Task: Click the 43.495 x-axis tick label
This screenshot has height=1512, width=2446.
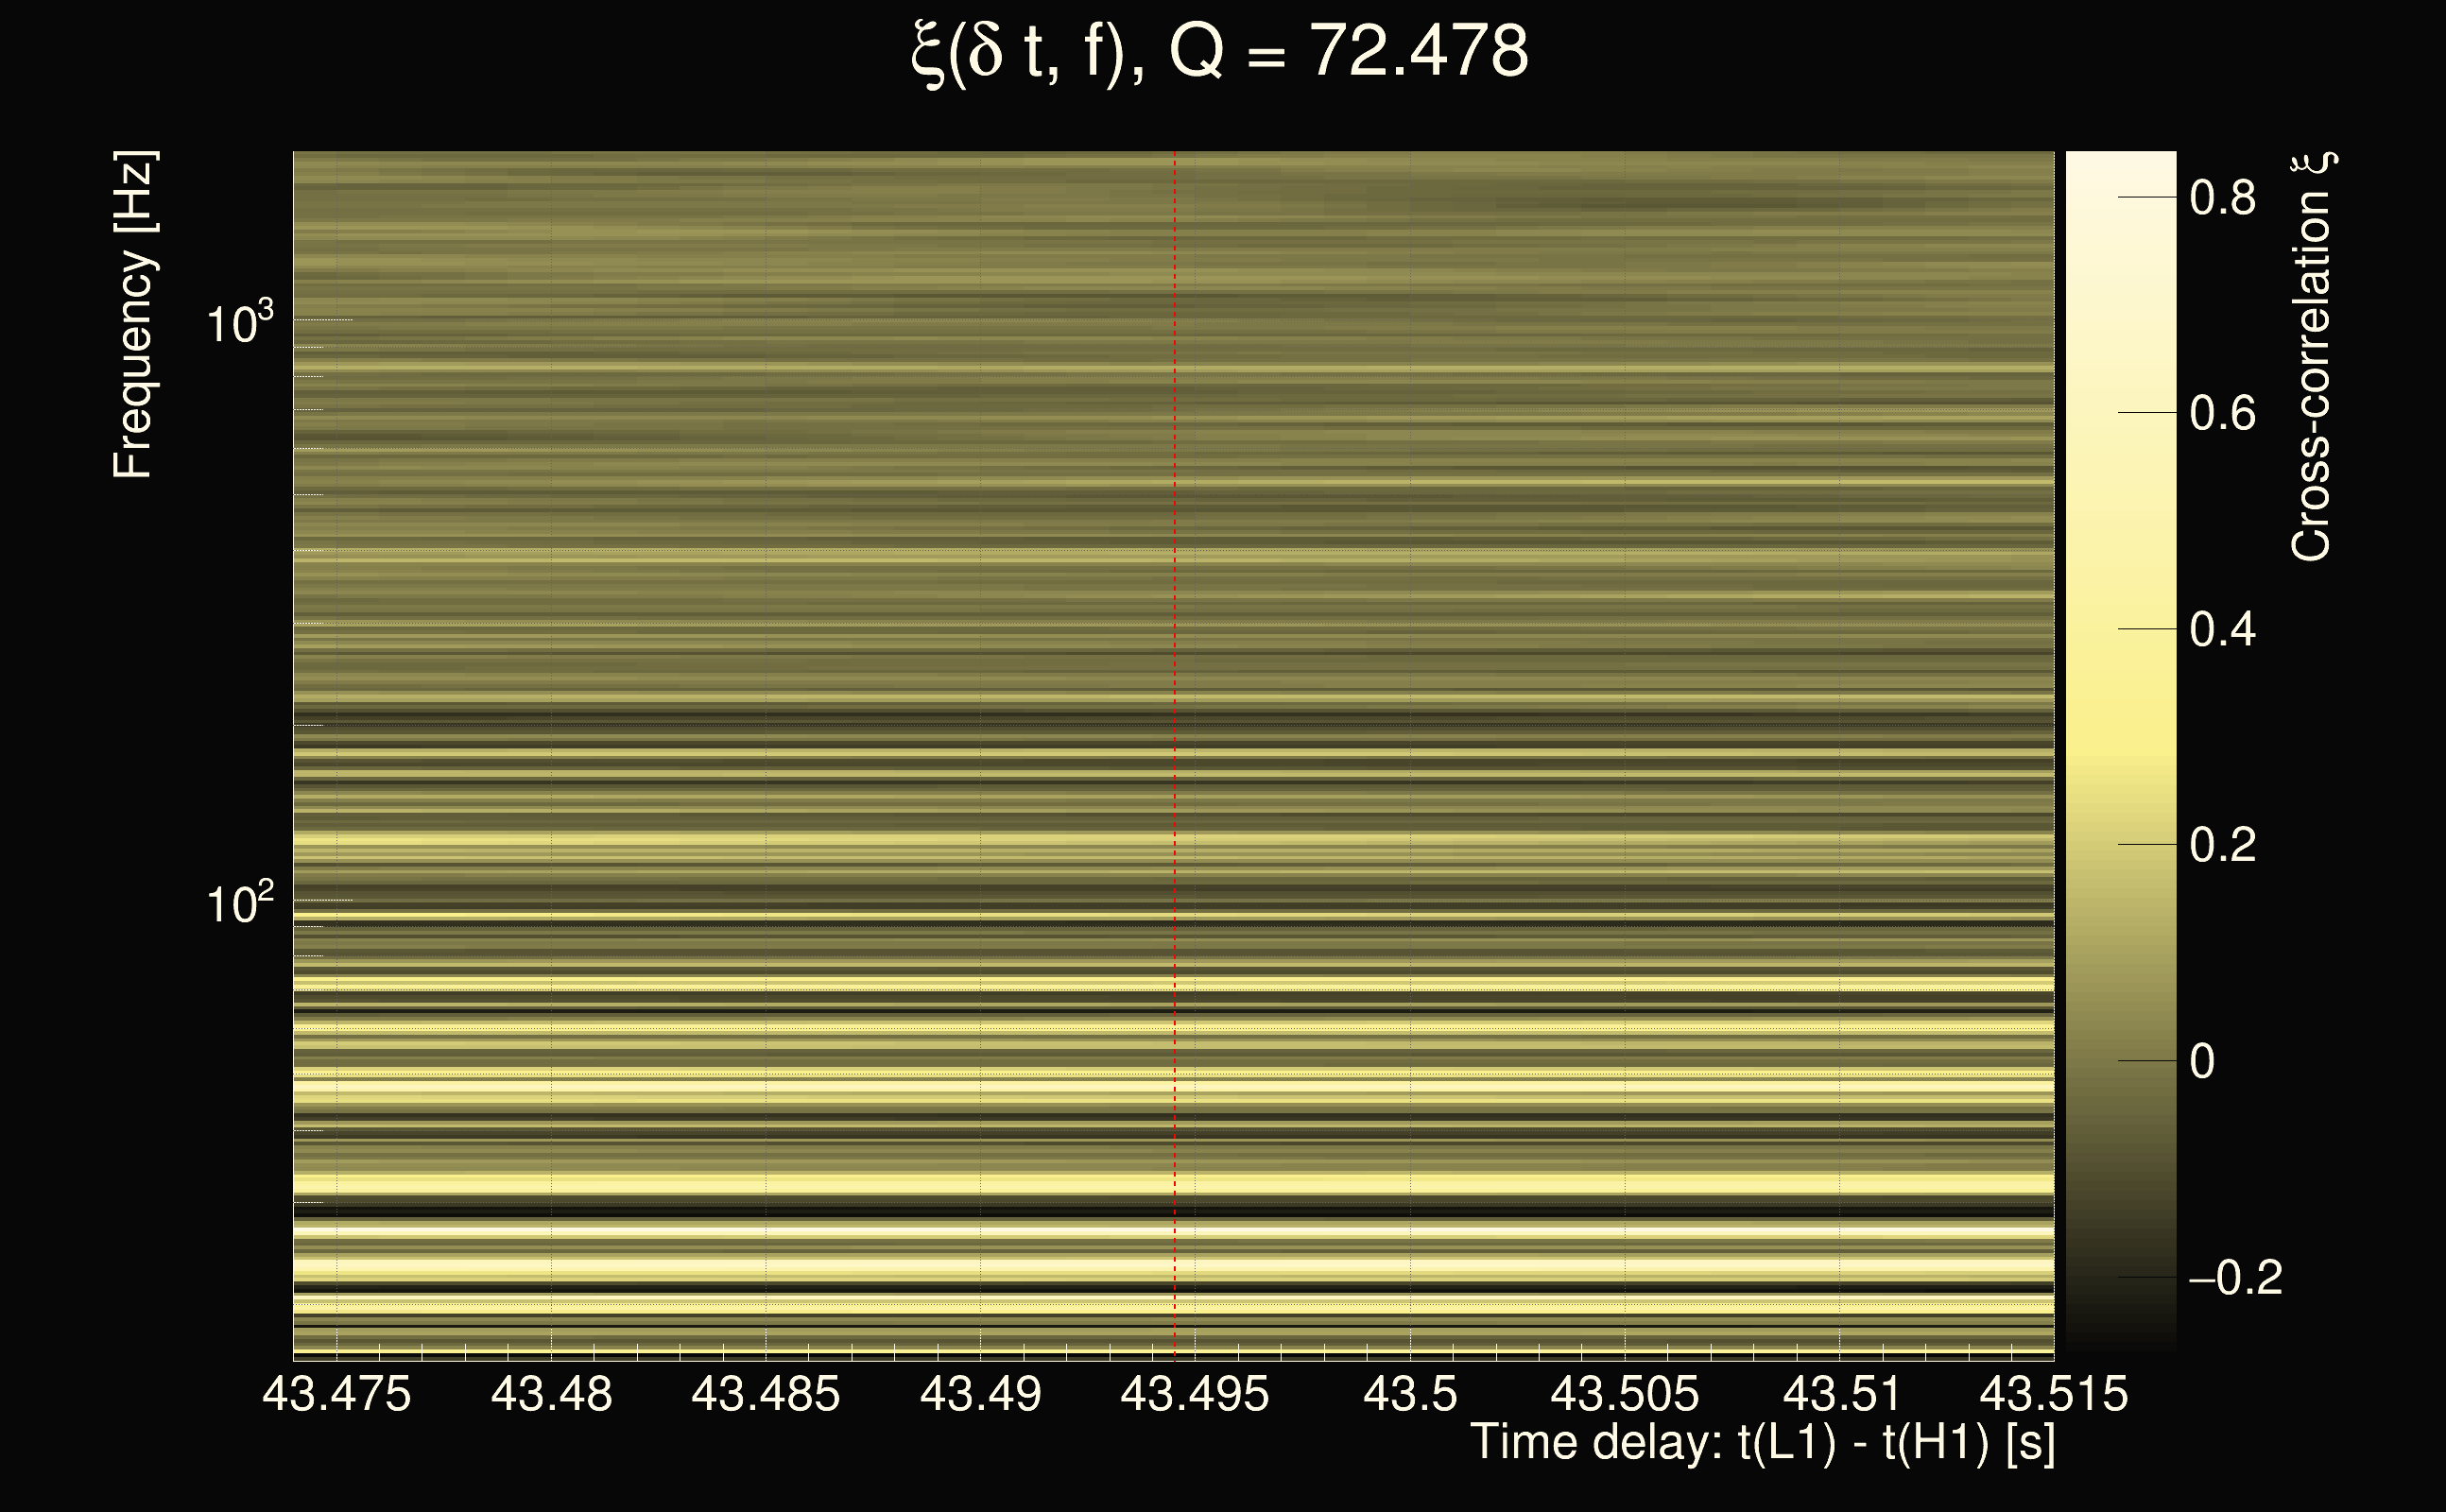Action: coord(1194,1394)
